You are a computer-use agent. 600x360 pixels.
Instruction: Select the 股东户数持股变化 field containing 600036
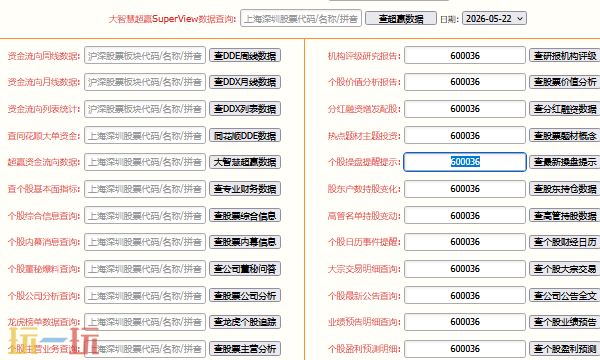[x=465, y=189]
